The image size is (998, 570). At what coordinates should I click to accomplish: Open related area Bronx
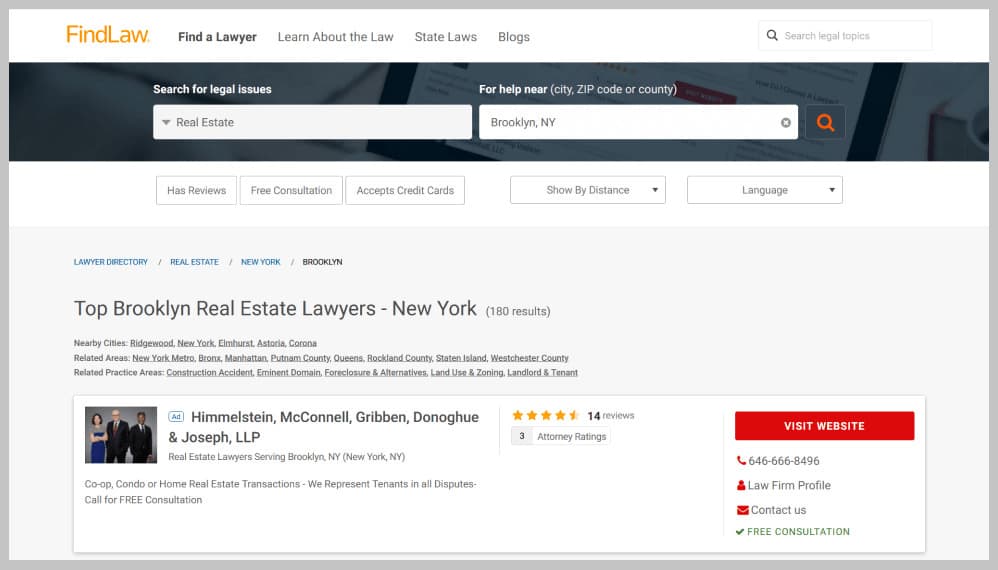tap(209, 358)
